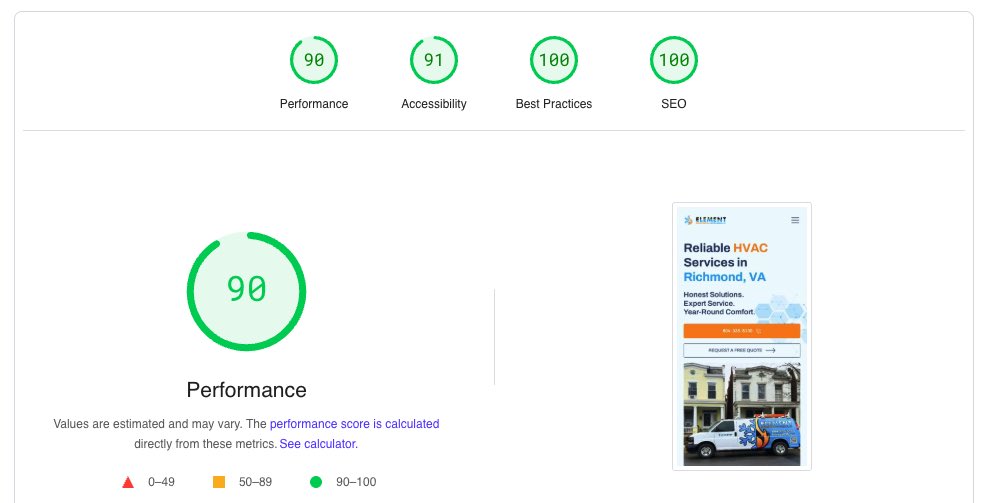Click the 'Accessibility' label
987x503 pixels.
(x=434, y=104)
